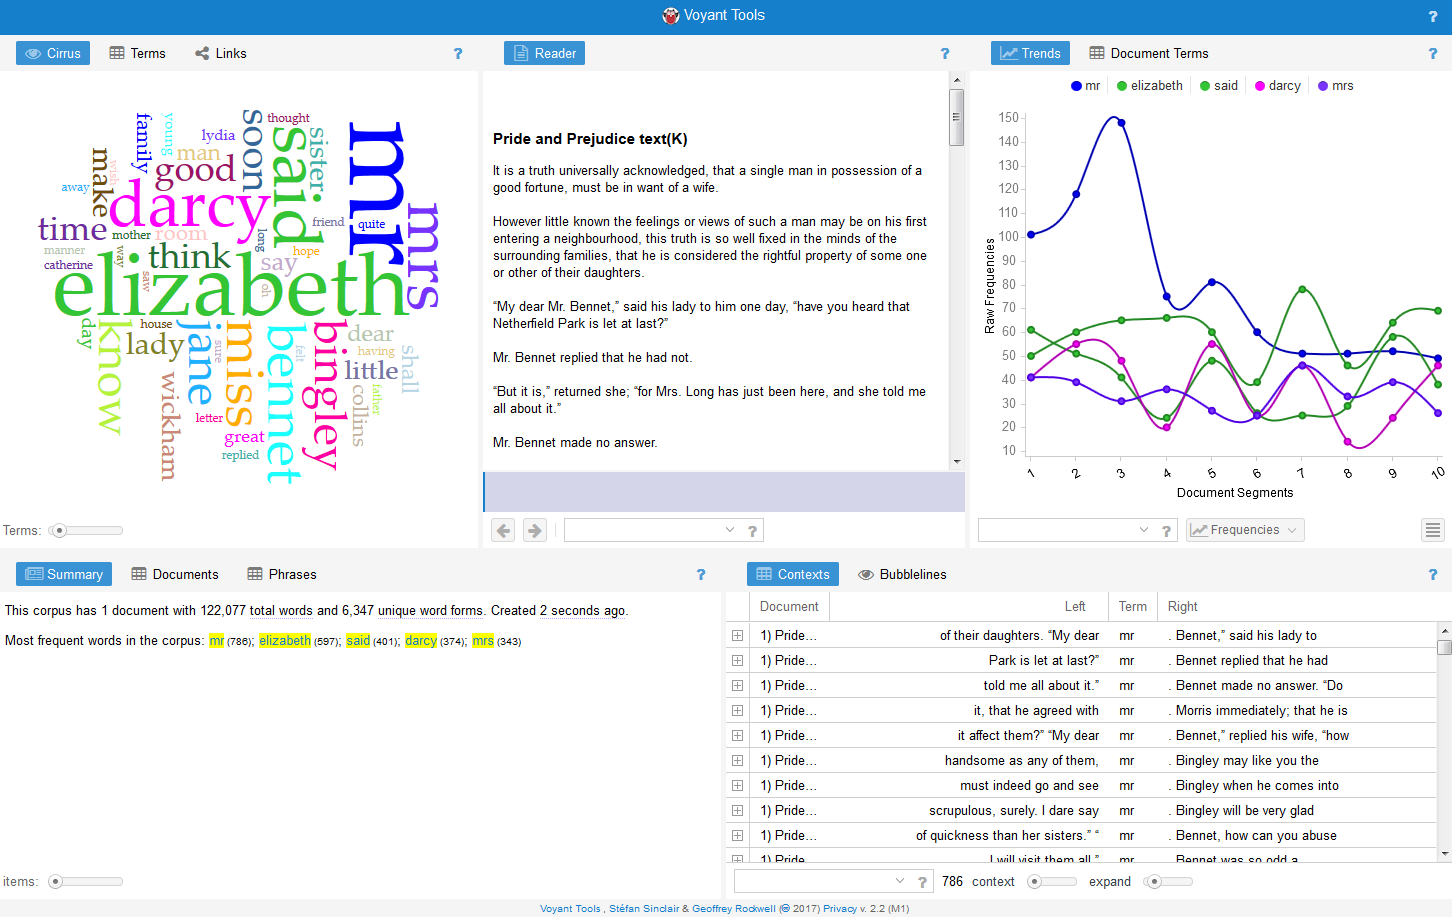Click the help icon in the top blue bar
This screenshot has width=1452, height=917.
tap(1432, 16)
